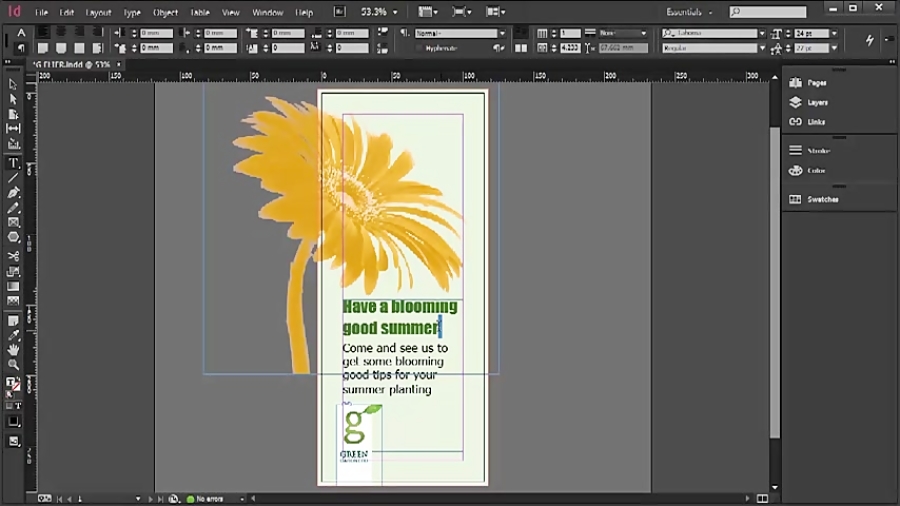Toggle the screen mode button in toolbox
Viewport: 900px width, 506px height.
13,441
